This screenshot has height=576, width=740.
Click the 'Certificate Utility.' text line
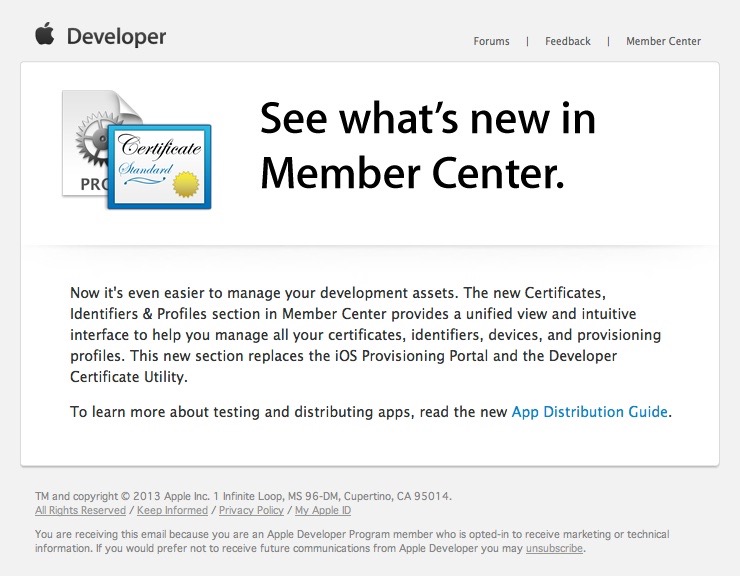tap(129, 377)
